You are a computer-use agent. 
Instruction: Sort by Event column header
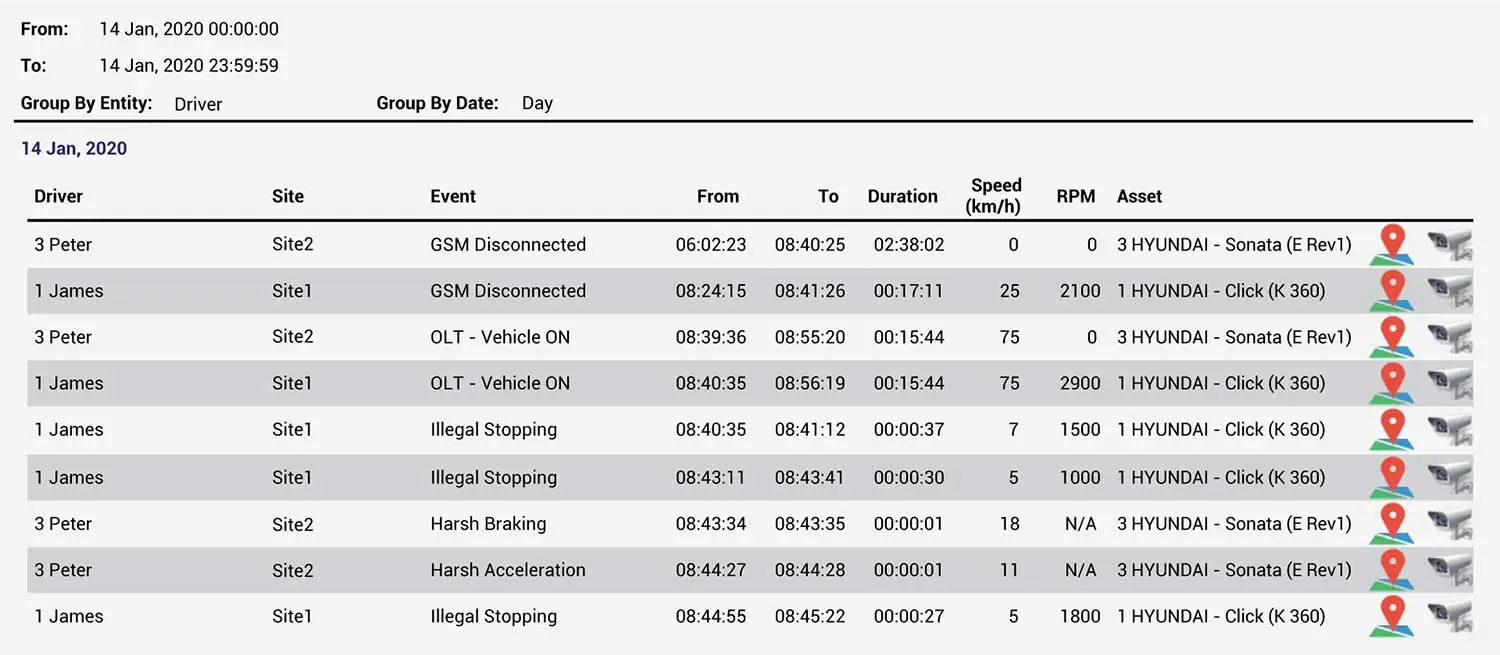(x=453, y=196)
